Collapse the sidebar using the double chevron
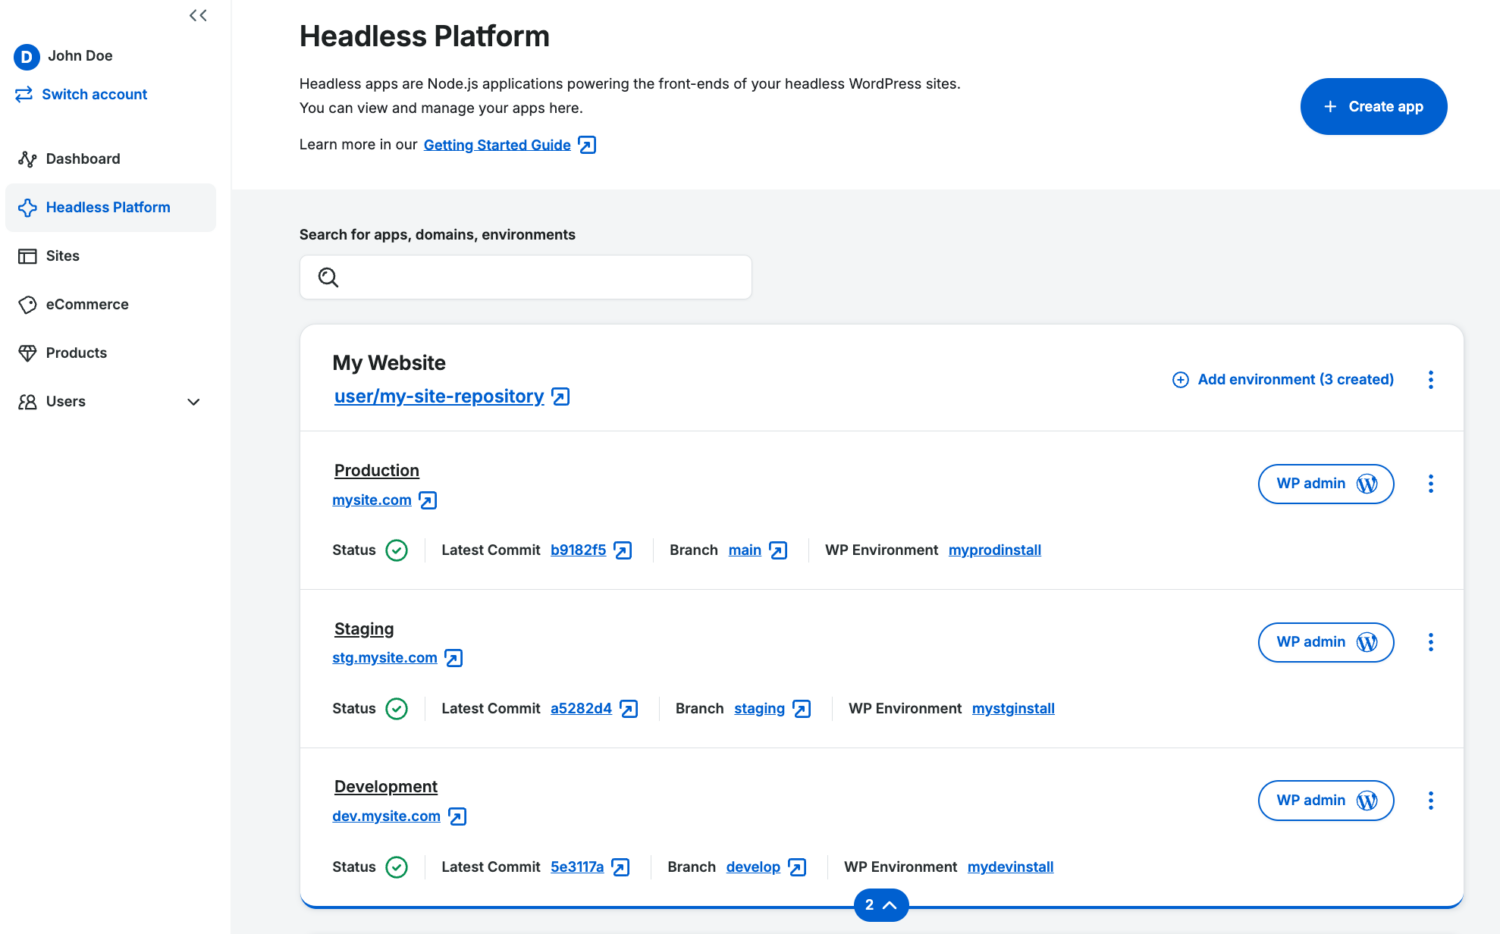The height and width of the screenshot is (934, 1500). tap(197, 15)
